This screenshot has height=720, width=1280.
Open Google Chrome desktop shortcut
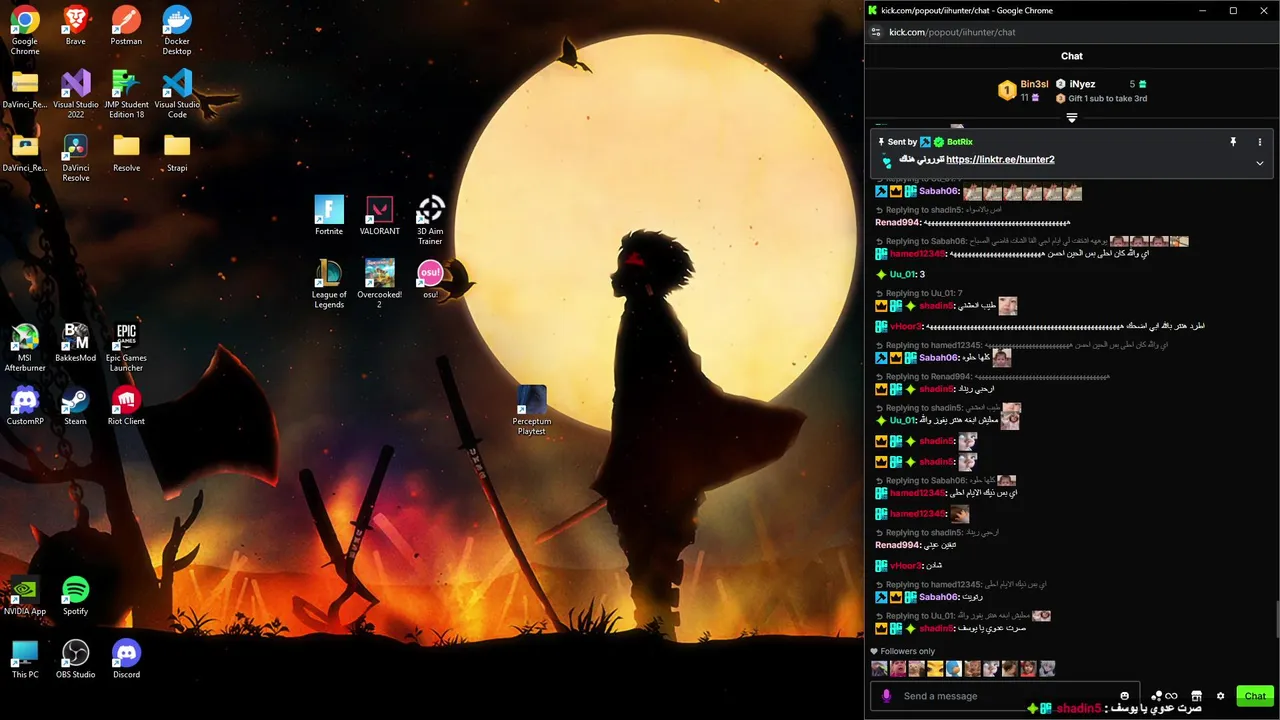click(x=25, y=30)
